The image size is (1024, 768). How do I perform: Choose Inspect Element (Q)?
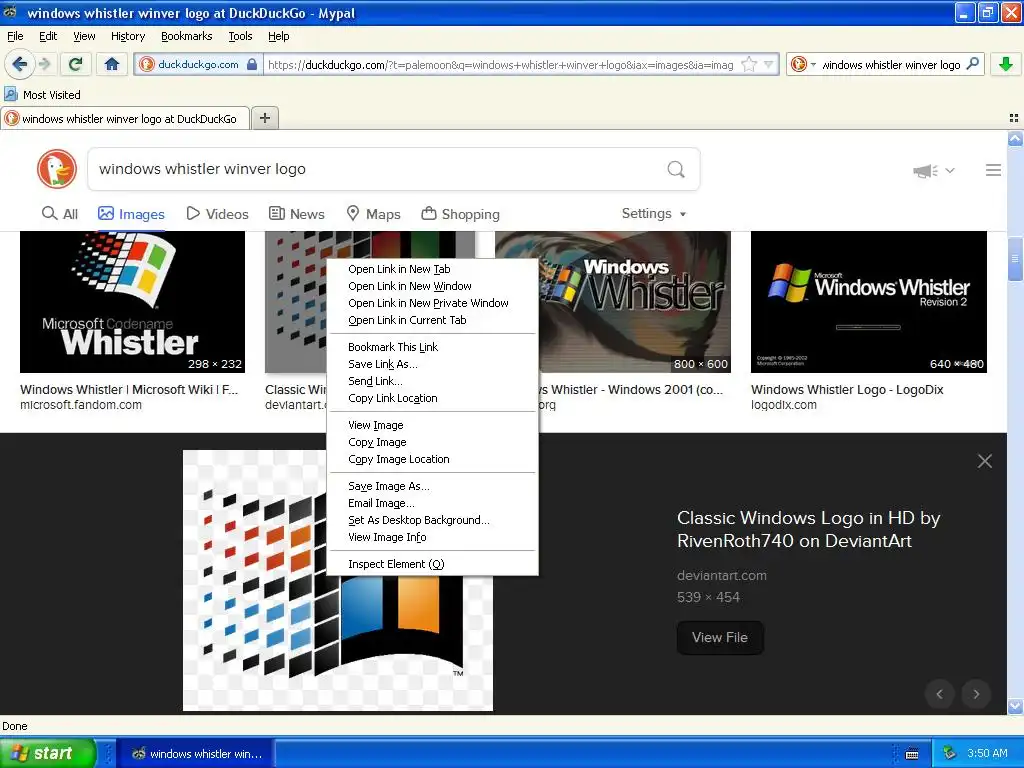432,564
